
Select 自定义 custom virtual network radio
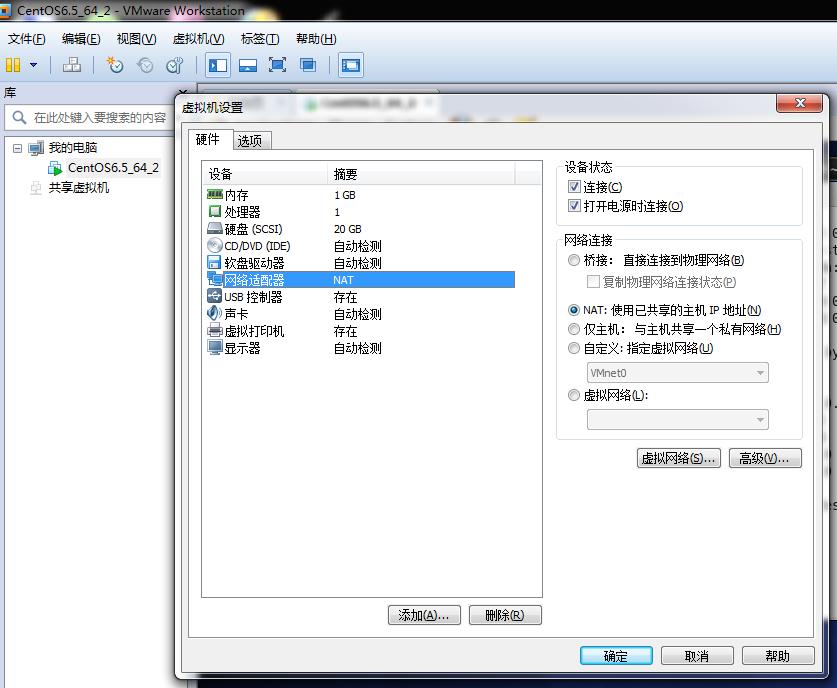[574, 348]
